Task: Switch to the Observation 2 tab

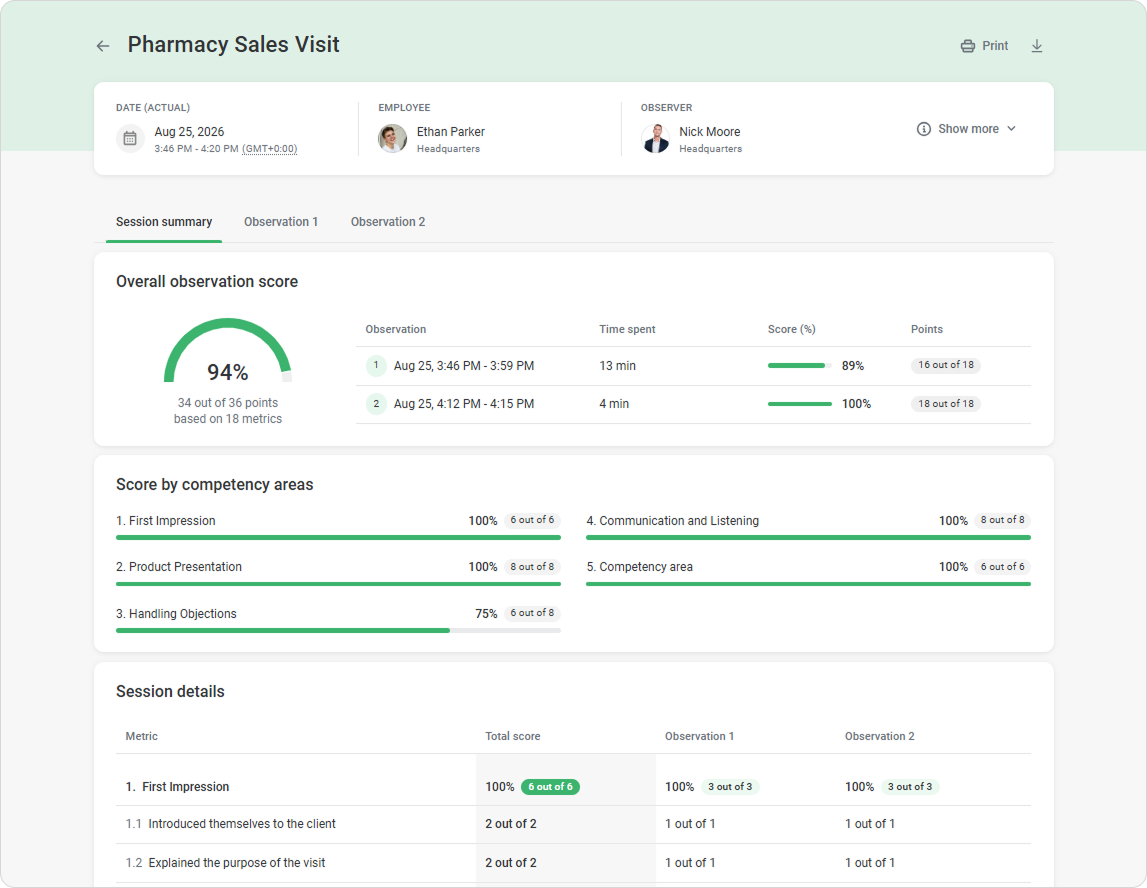Action: pos(388,222)
